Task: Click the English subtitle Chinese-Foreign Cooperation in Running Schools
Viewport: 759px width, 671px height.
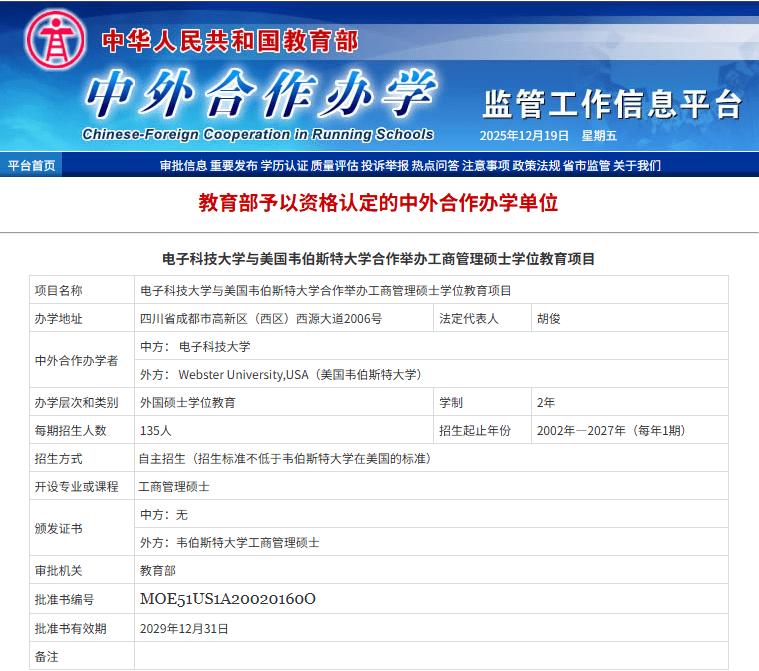Action: coord(258,134)
